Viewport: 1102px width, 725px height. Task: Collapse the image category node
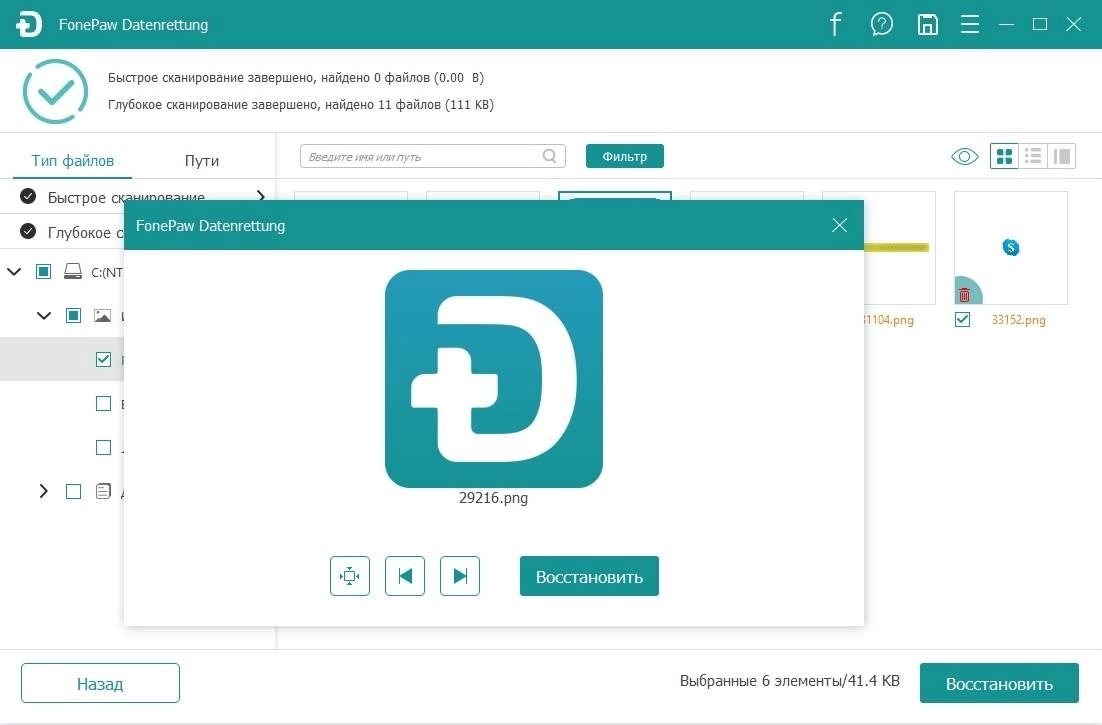44,315
